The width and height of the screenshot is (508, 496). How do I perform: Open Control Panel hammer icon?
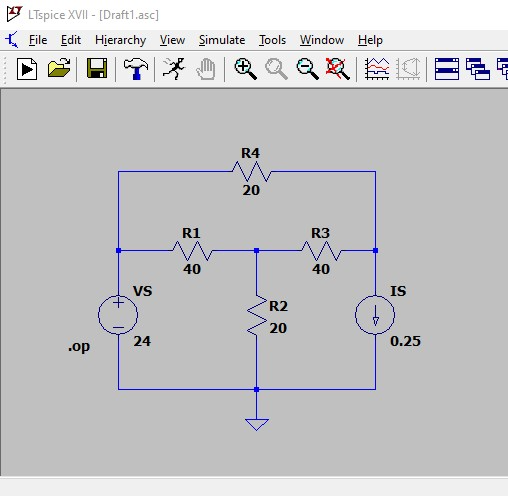click(135, 69)
